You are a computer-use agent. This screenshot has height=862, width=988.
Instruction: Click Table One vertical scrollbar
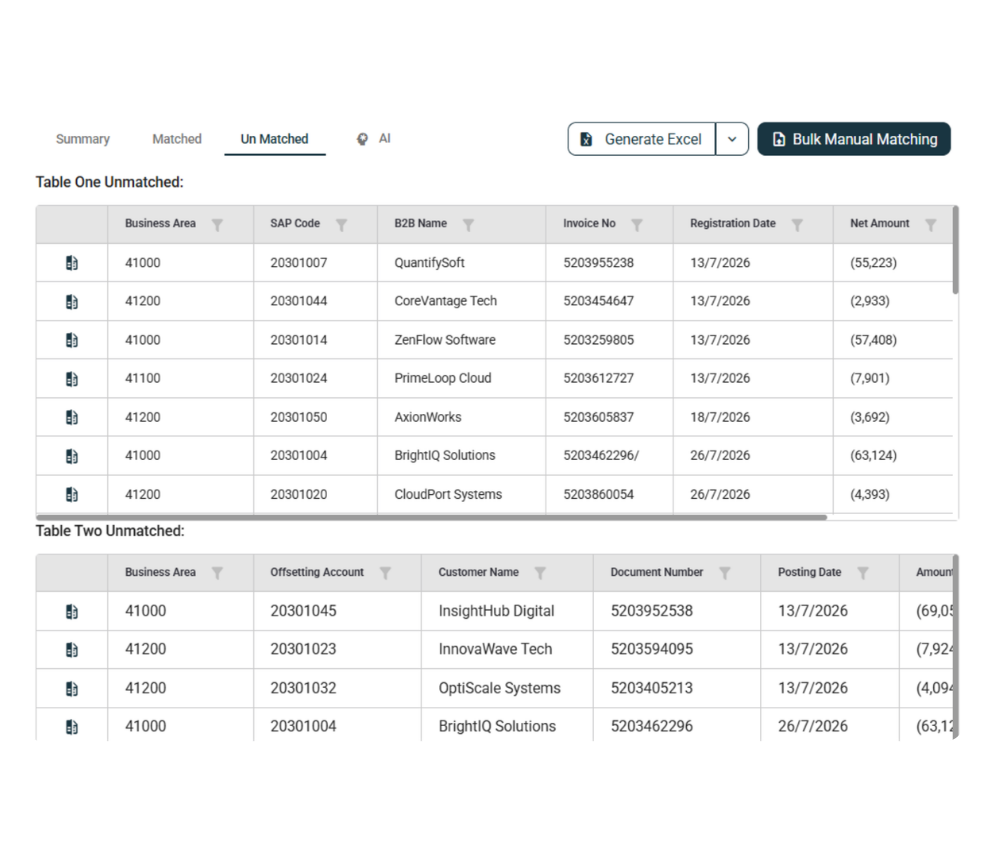pos(956,250)
